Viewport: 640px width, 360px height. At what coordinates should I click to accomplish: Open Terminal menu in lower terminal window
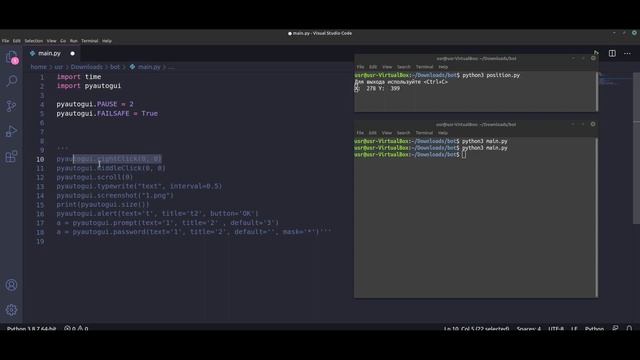424,133
